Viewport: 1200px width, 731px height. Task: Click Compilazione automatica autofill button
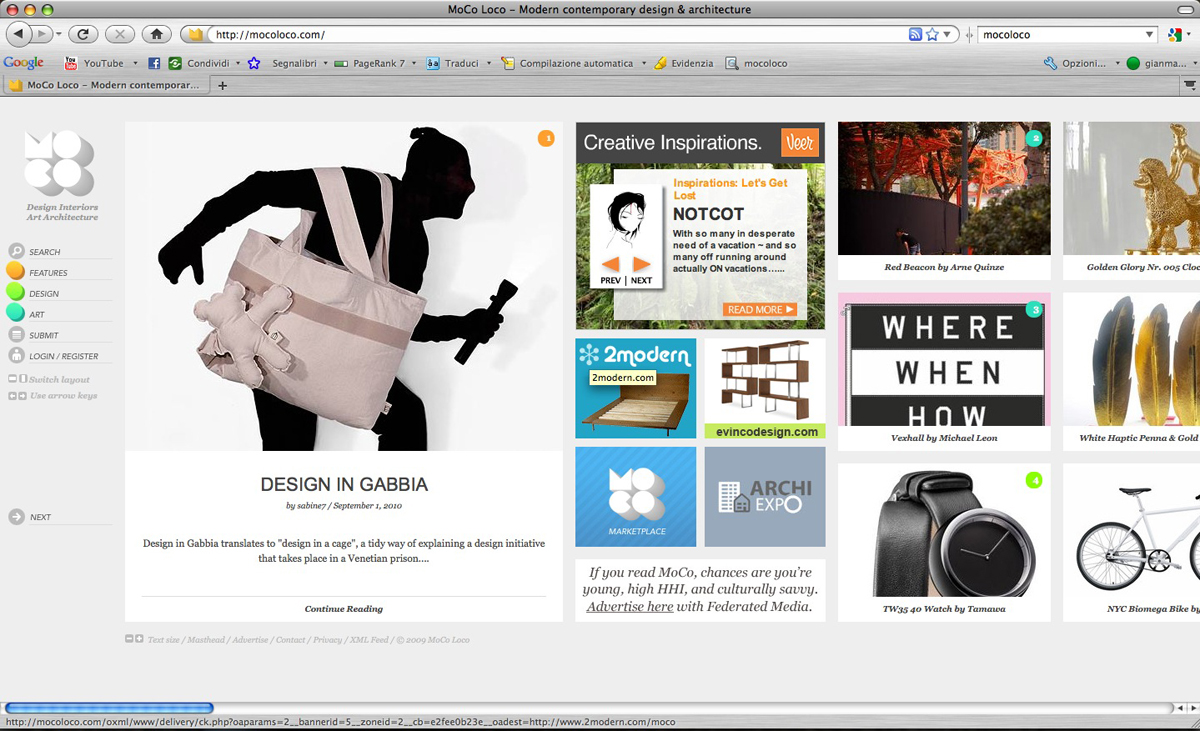(x=568, y=63)
